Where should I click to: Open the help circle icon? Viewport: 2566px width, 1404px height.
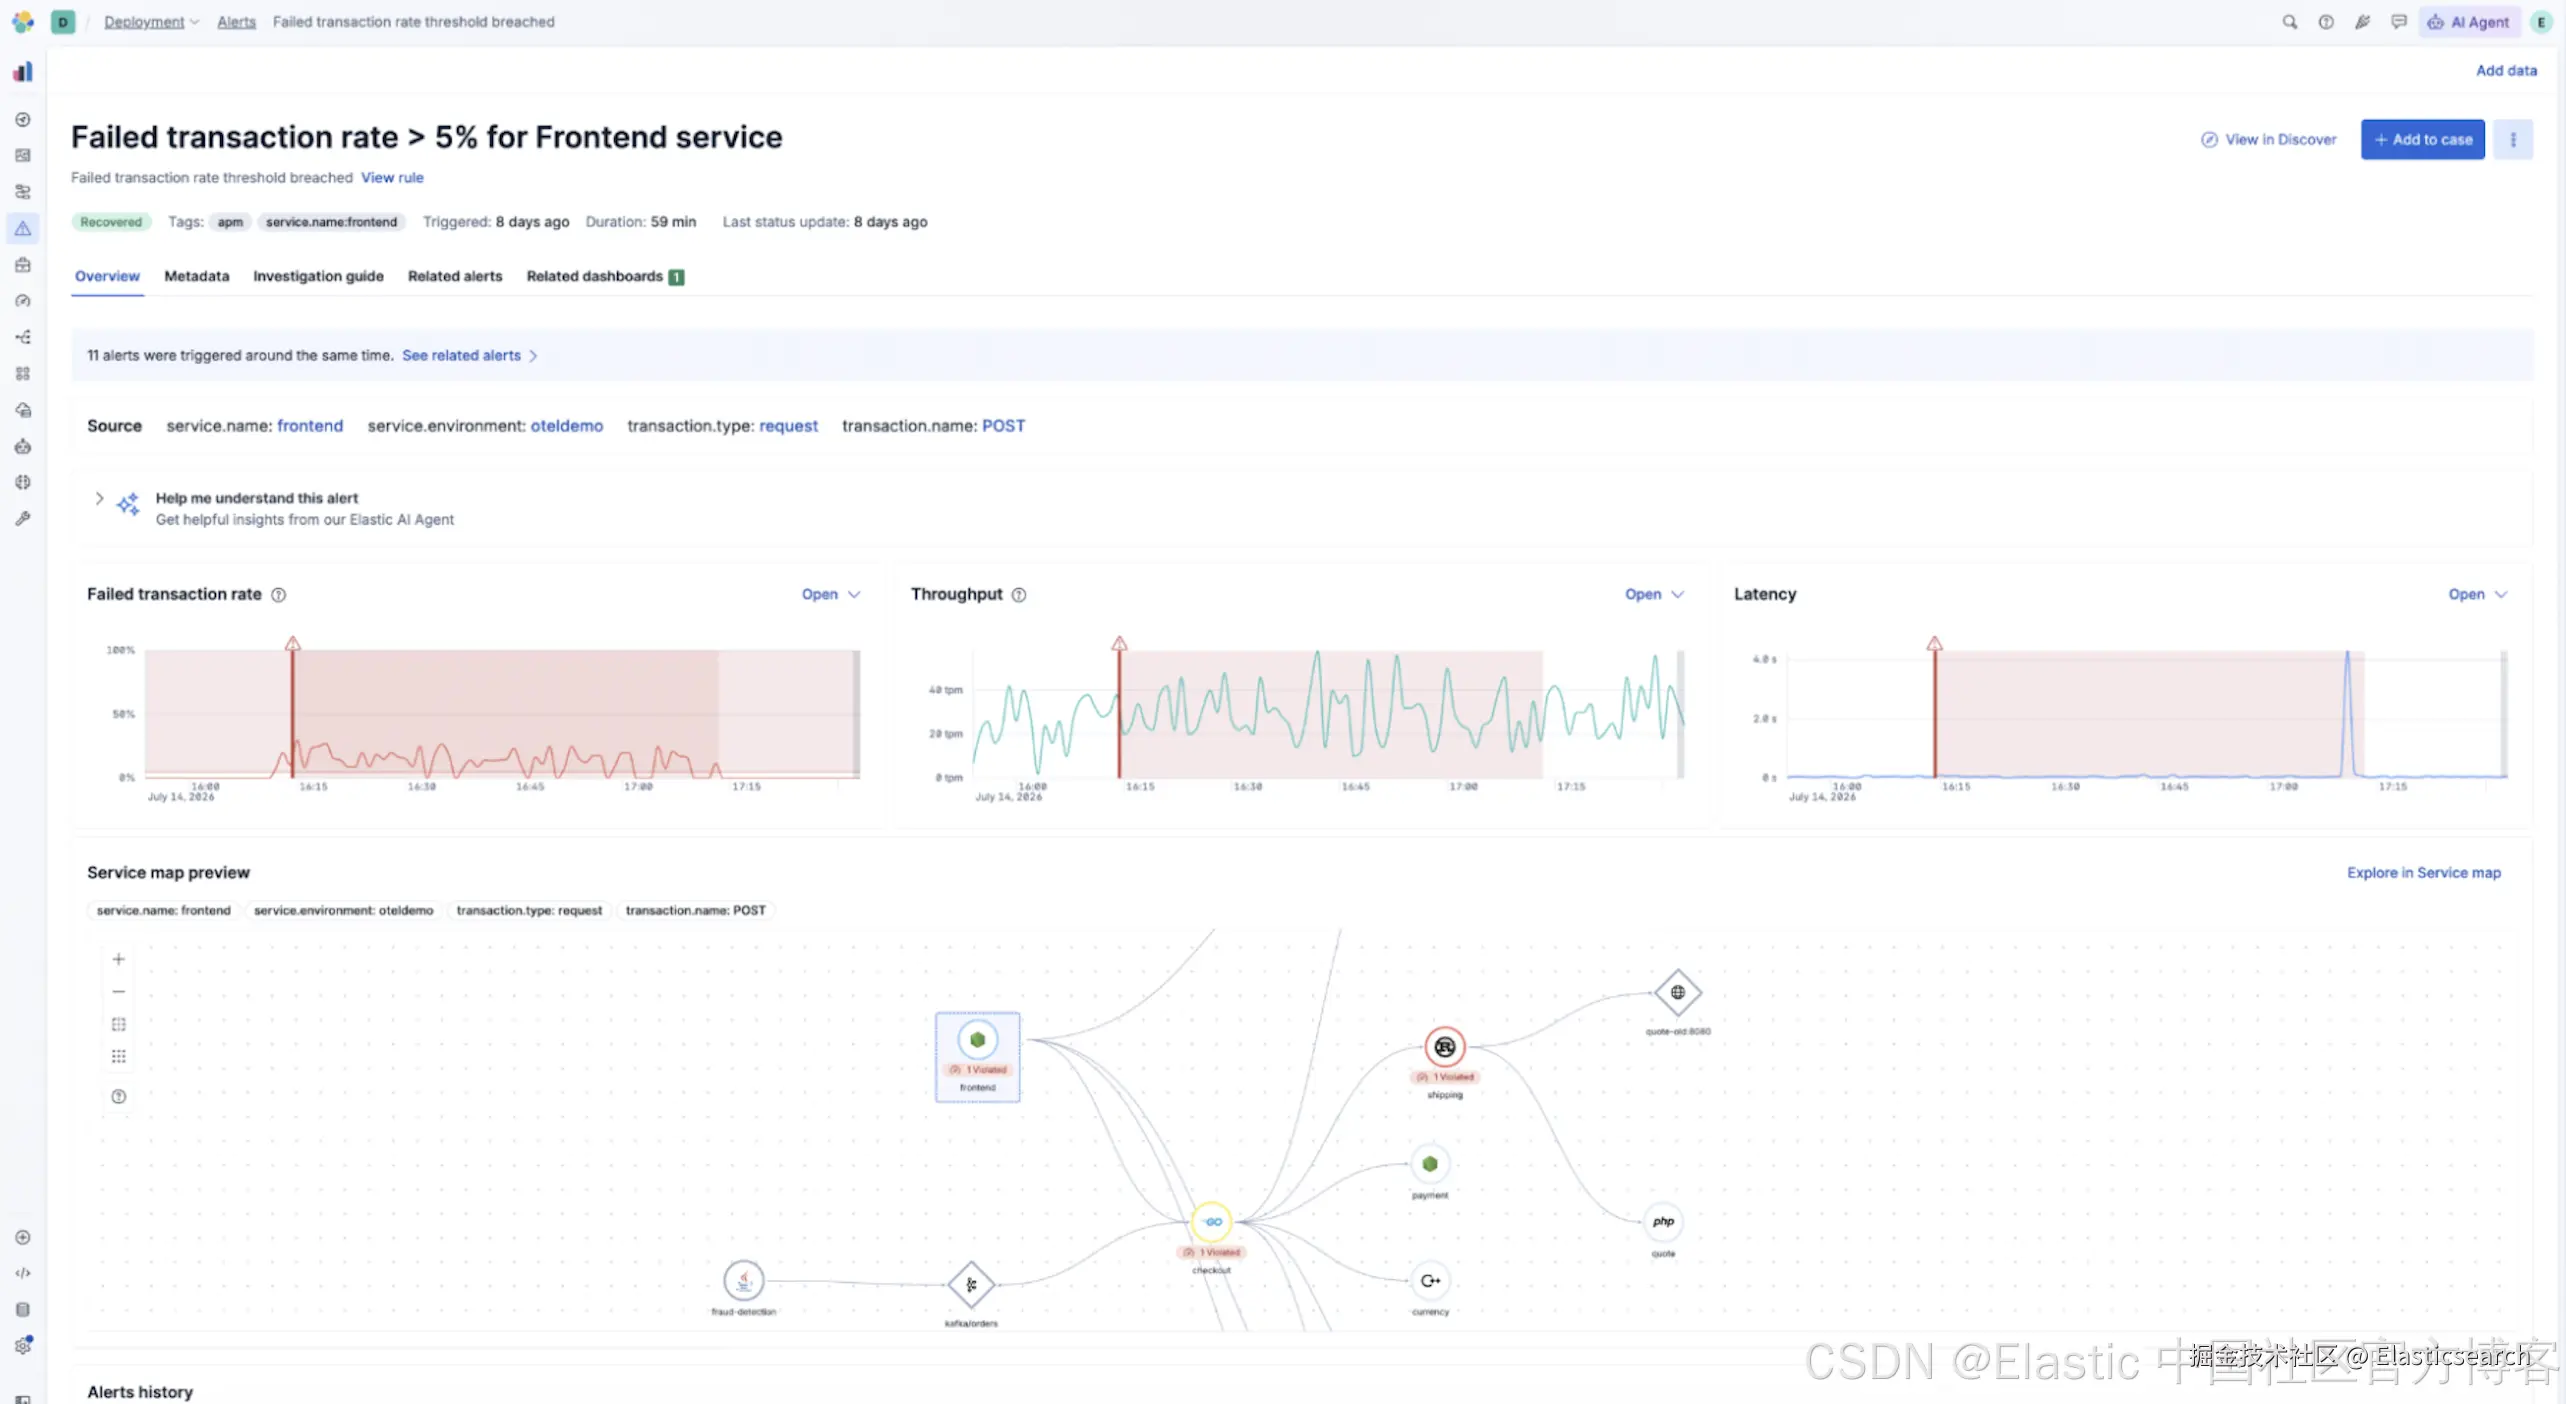[2326, 21]
